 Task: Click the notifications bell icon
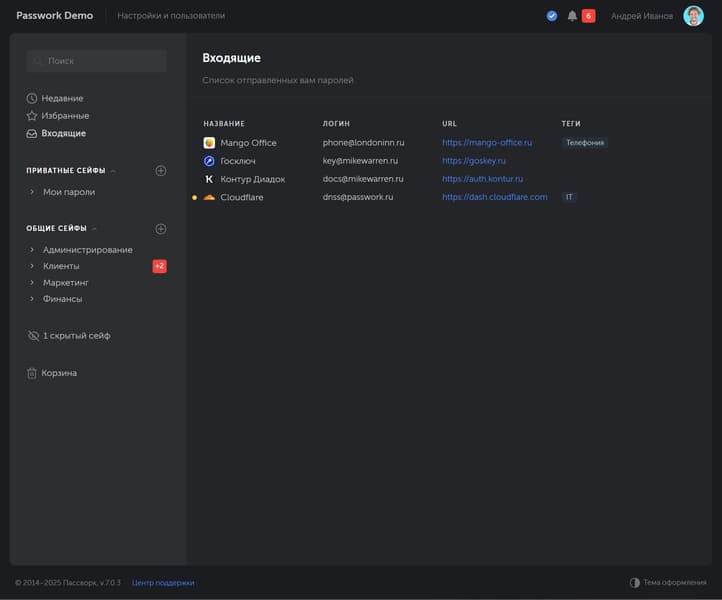click(x=572, y=16)
